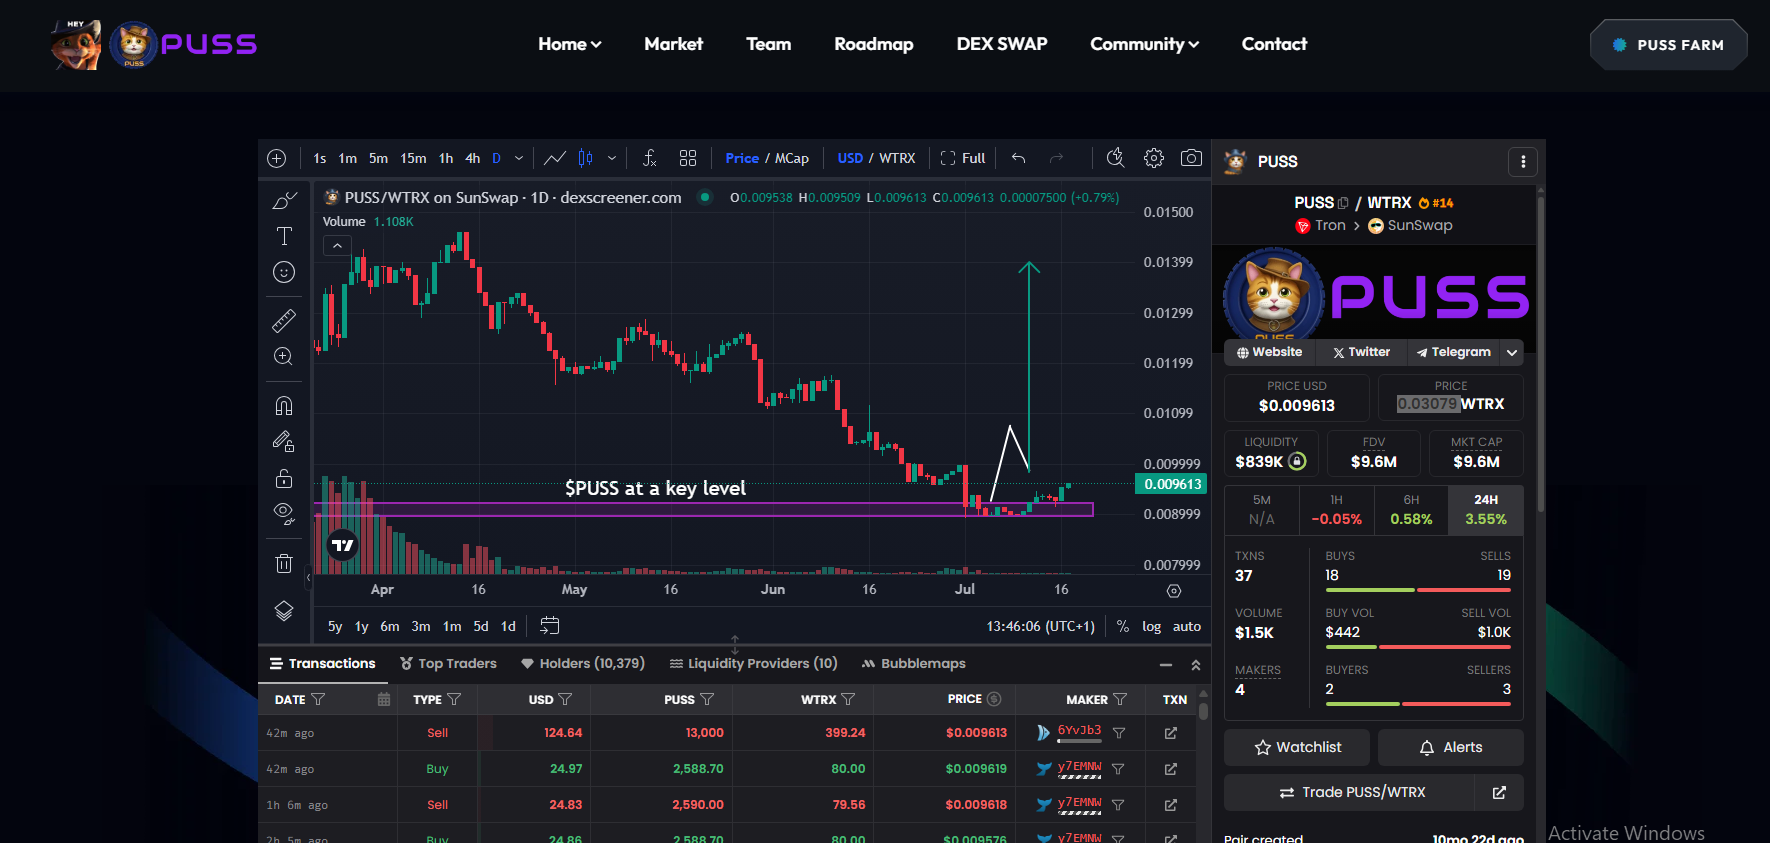Click the Watchlist button
This screenshot has width=1770, height=843.
(1298, 747)
